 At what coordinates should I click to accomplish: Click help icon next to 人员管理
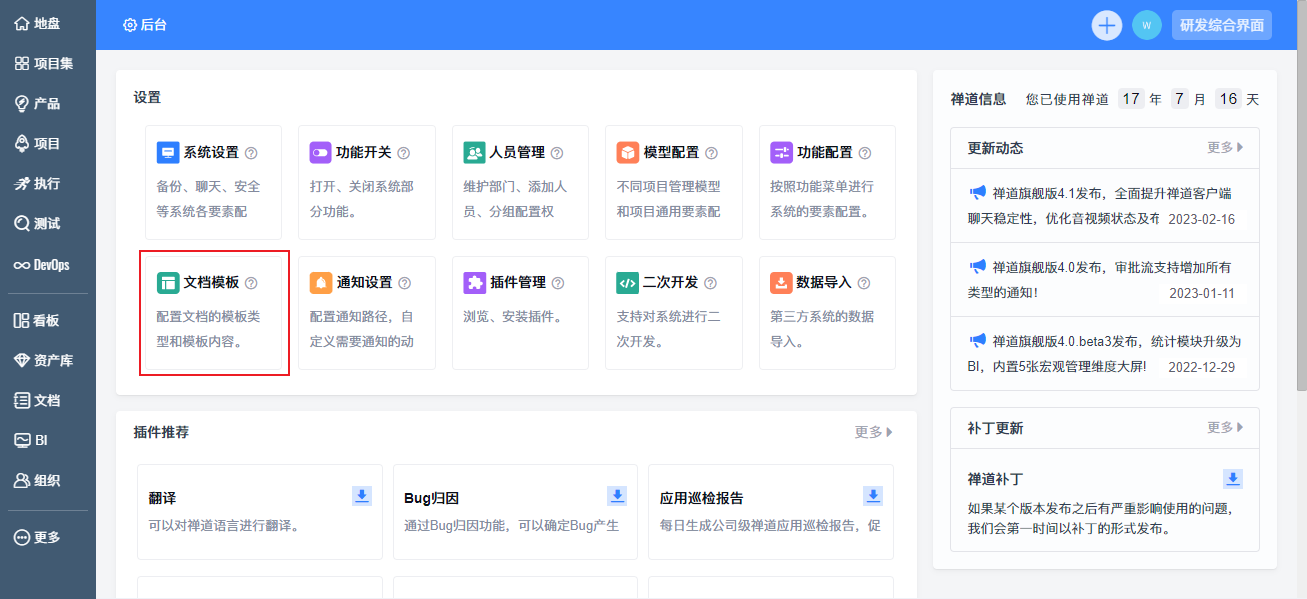click(x=557, y=153)
